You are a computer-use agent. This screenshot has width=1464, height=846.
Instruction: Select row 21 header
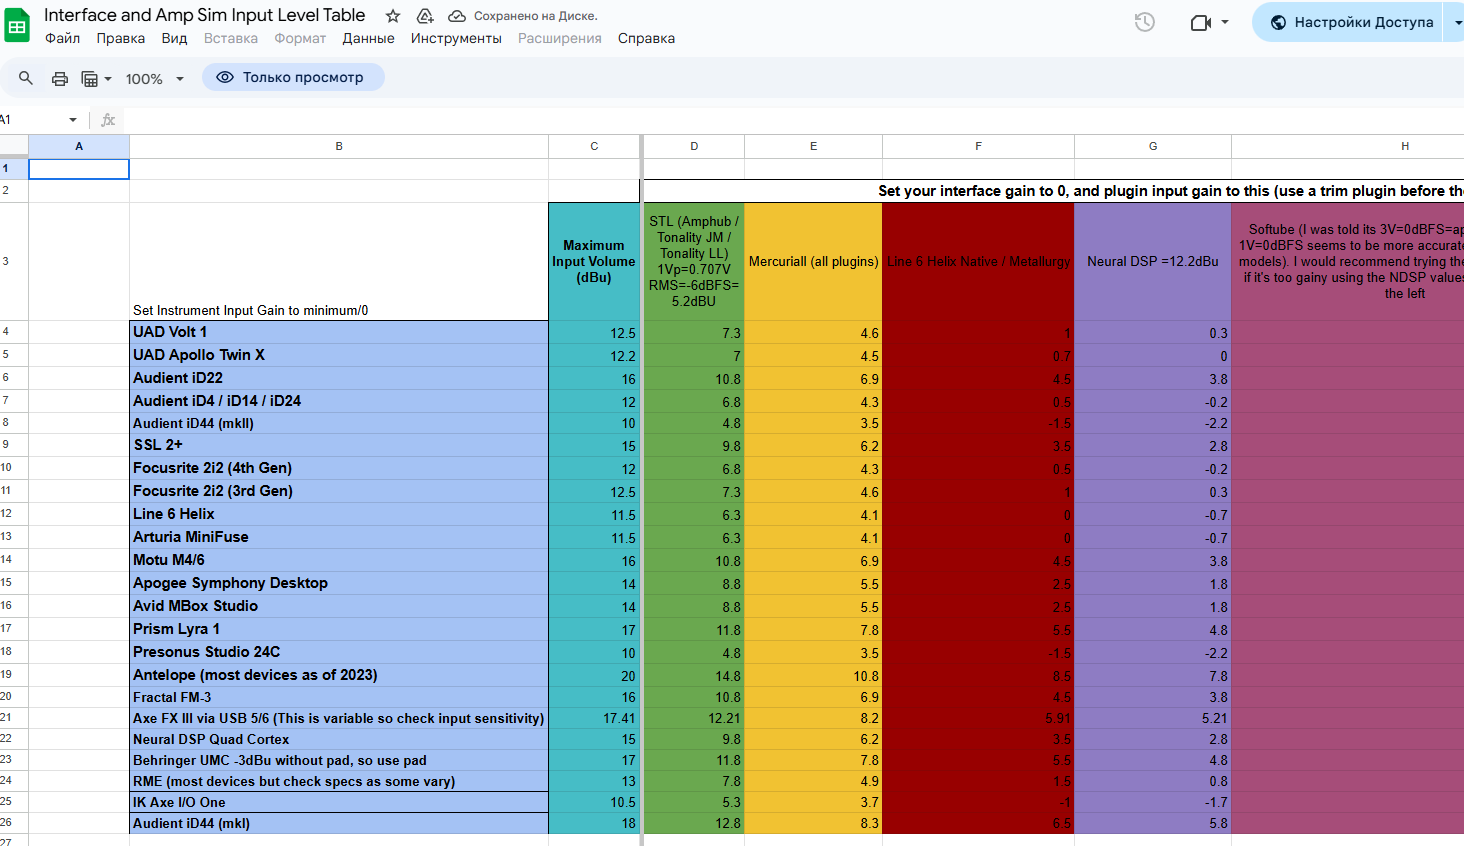pos(14,718)
